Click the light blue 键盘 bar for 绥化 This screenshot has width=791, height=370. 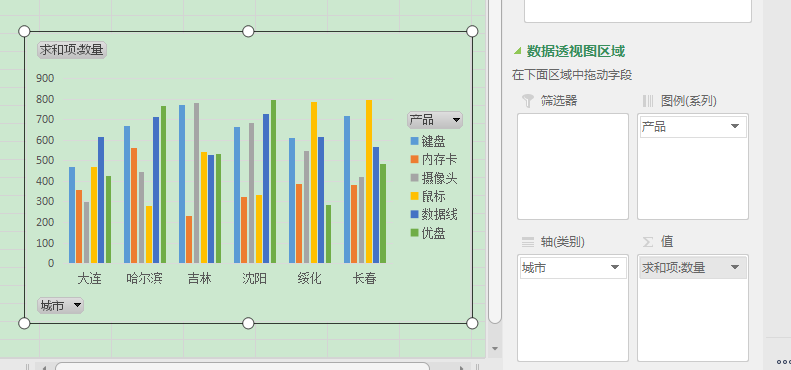(x=292, y=200)
